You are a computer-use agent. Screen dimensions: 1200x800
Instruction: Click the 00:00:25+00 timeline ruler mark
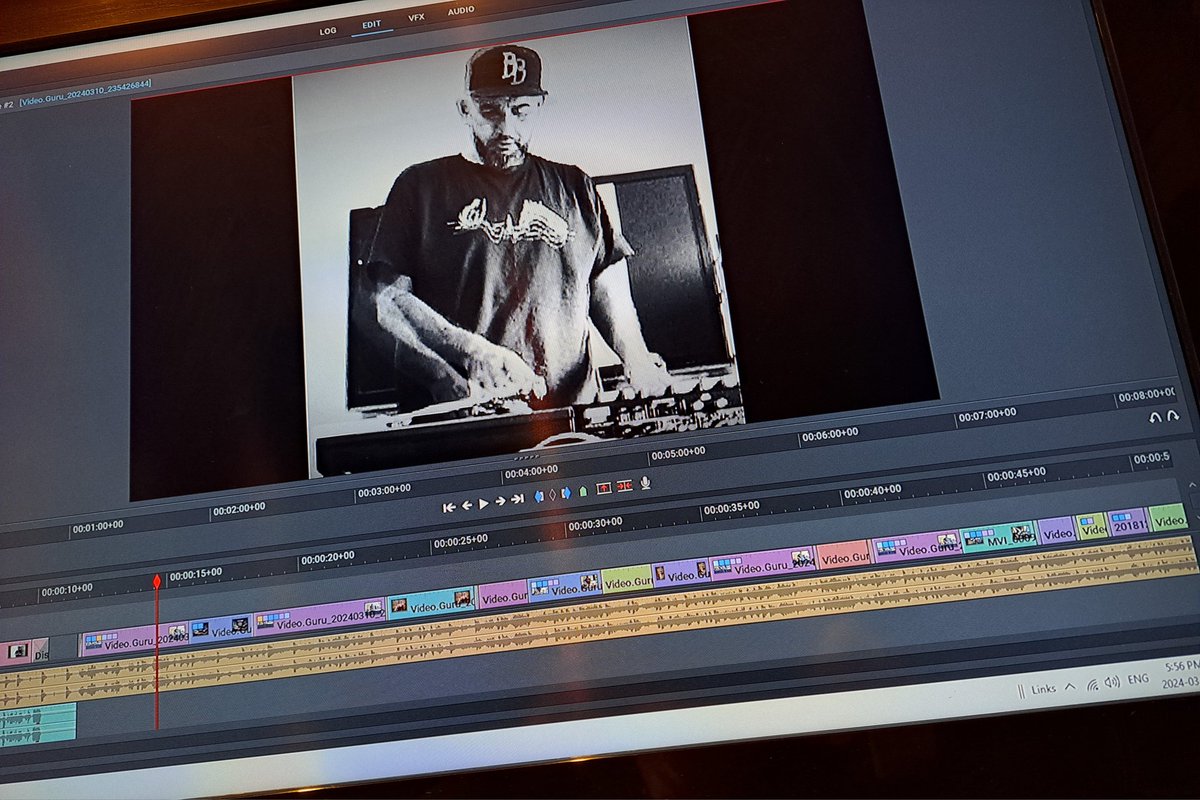point(460,540)
